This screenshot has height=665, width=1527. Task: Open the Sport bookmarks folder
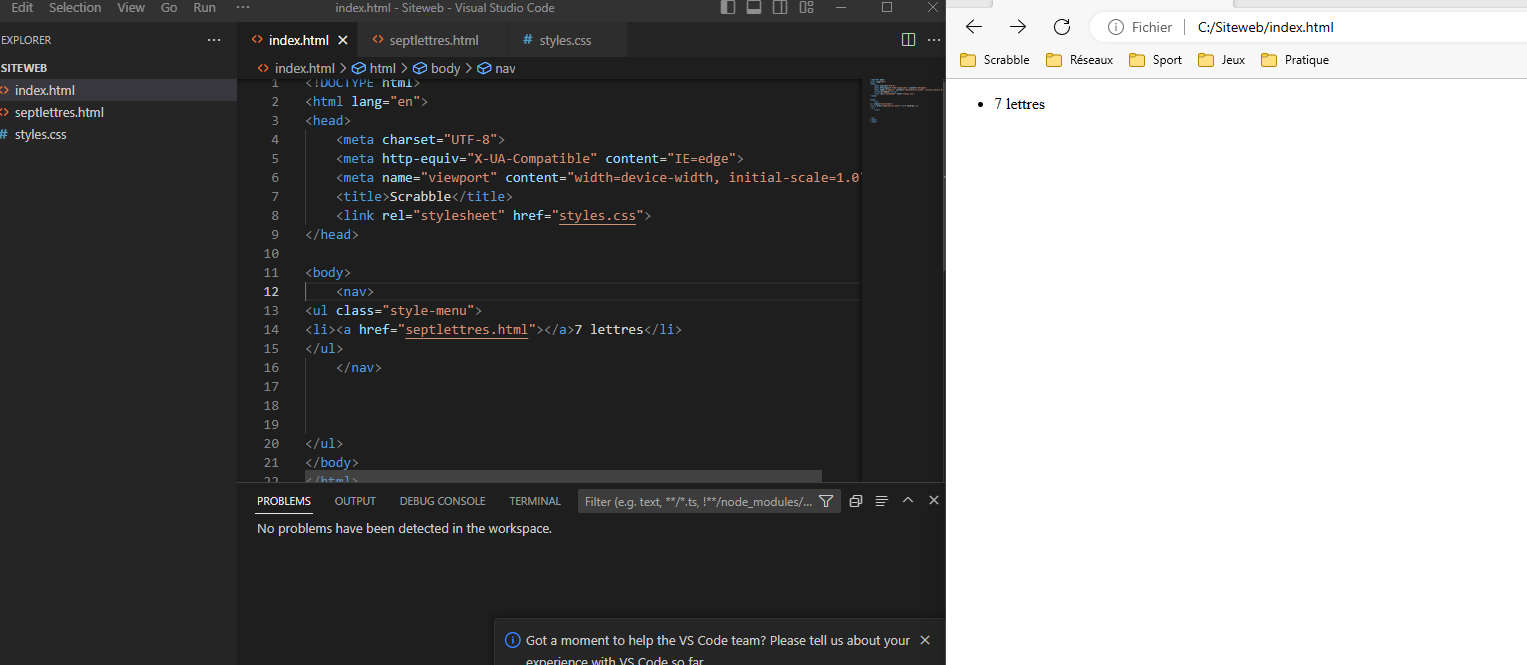(1156, 60)
